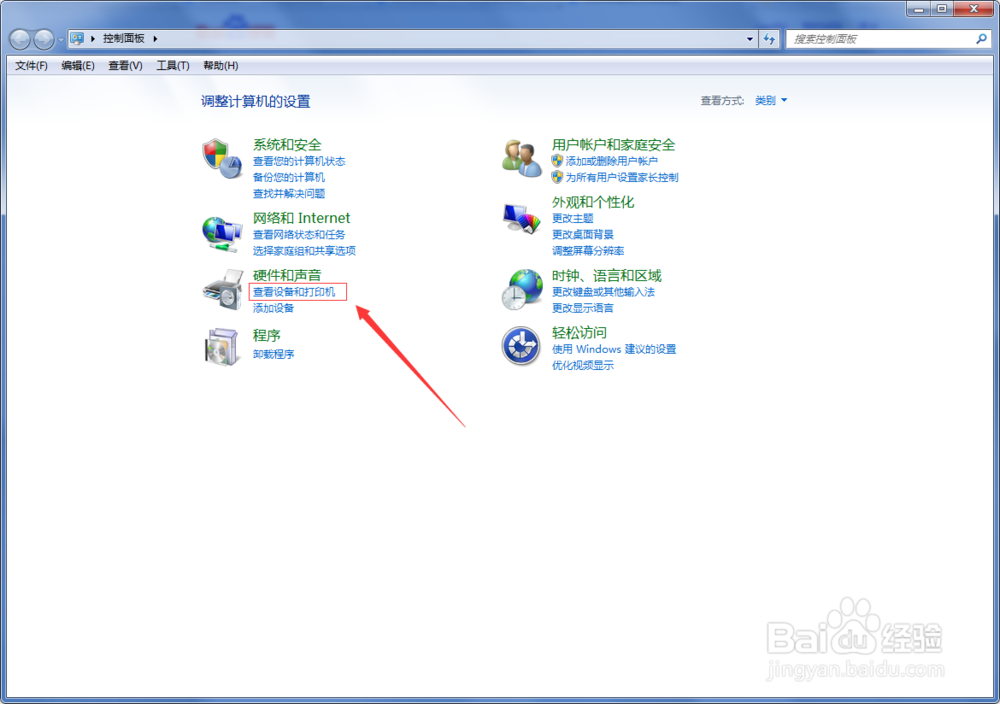Open the 工具(T) menu
This screenshot has height=704, width=1000.
[173, 66]
